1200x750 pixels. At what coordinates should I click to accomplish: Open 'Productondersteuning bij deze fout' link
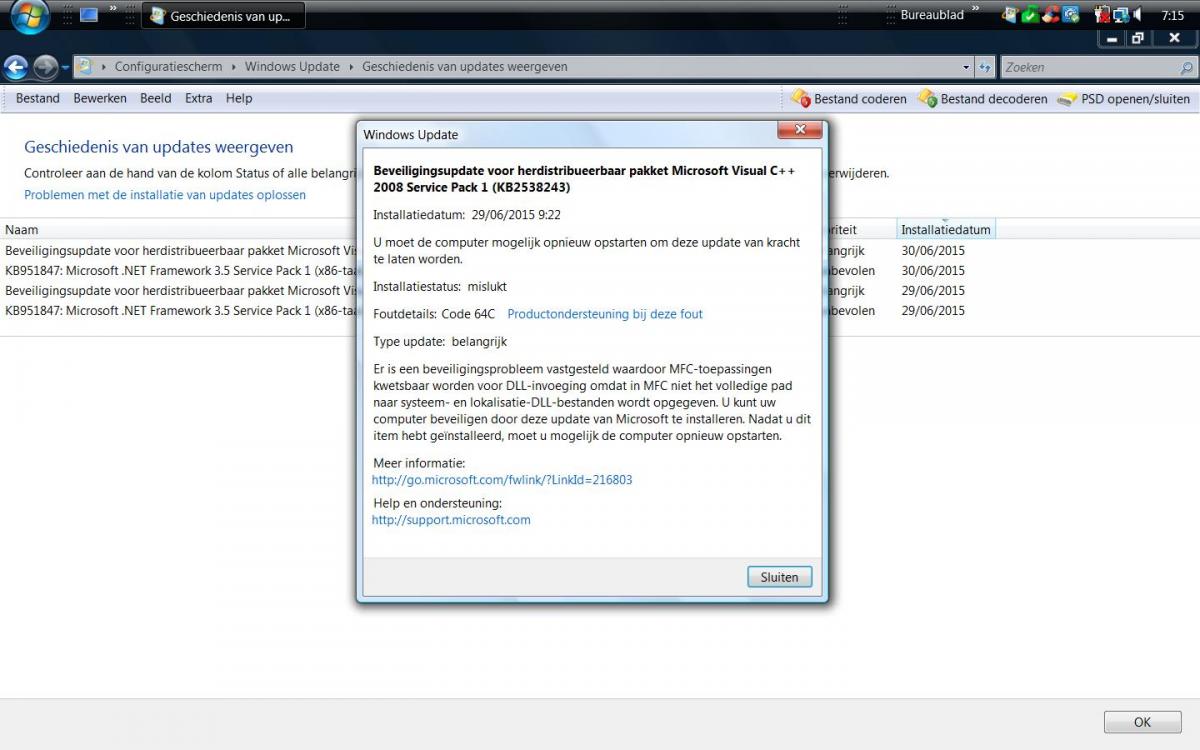tap(605, 314)
